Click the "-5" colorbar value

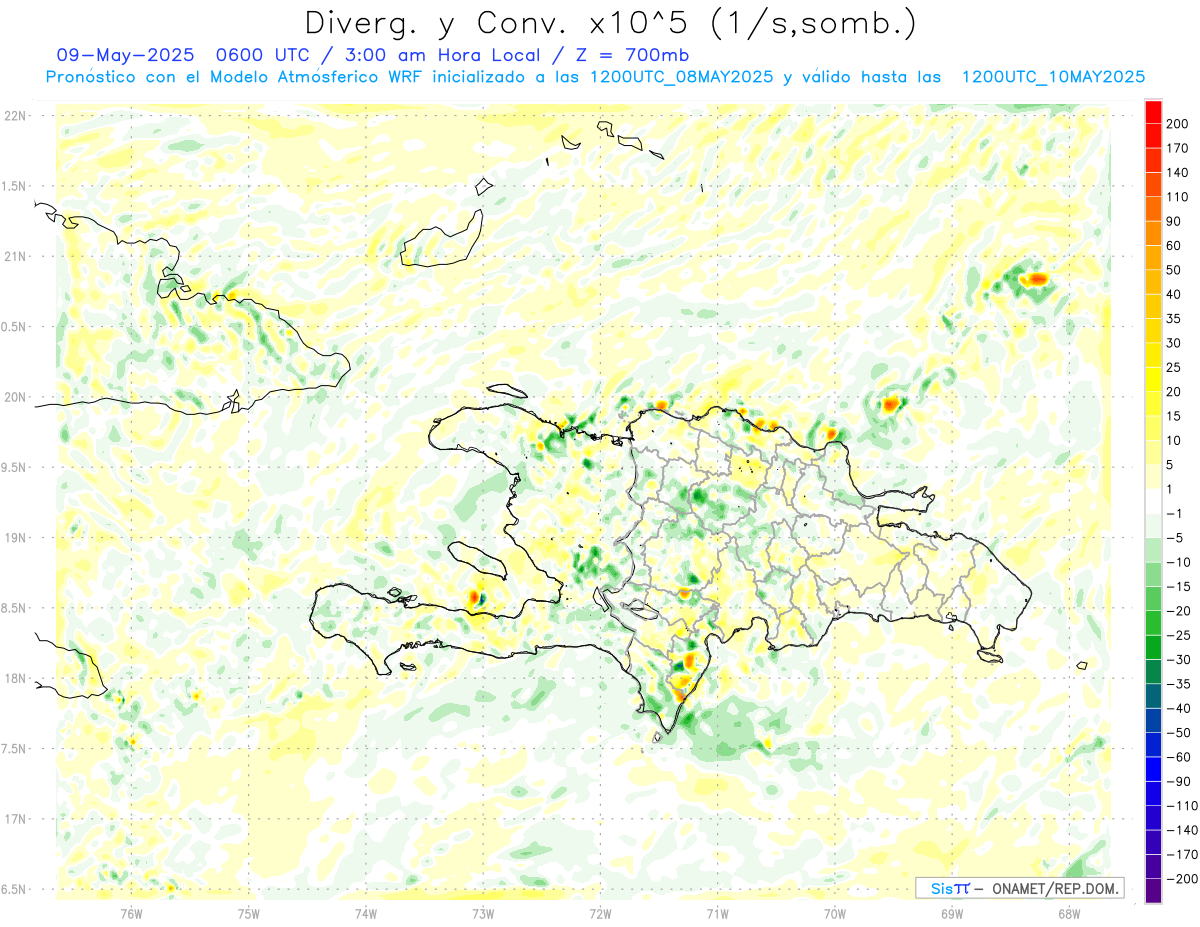point(1174,538)
